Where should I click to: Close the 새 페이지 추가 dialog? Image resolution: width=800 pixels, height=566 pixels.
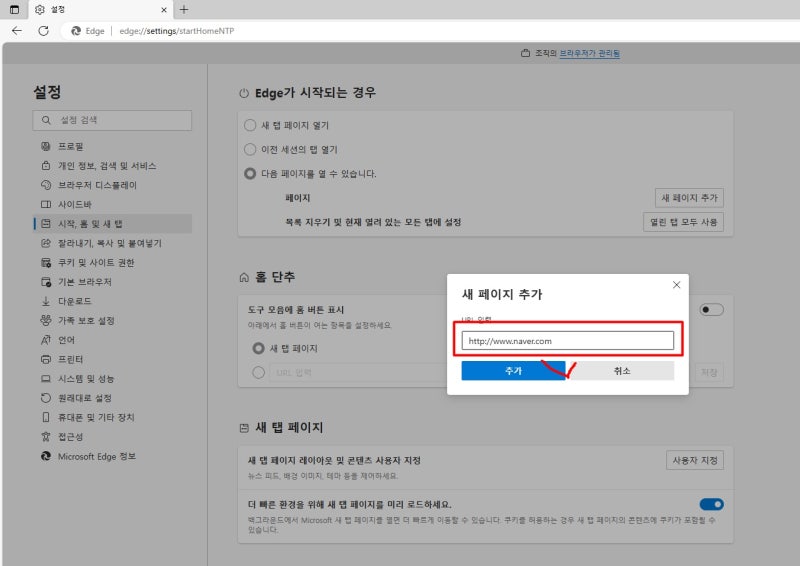coord(677,285)
